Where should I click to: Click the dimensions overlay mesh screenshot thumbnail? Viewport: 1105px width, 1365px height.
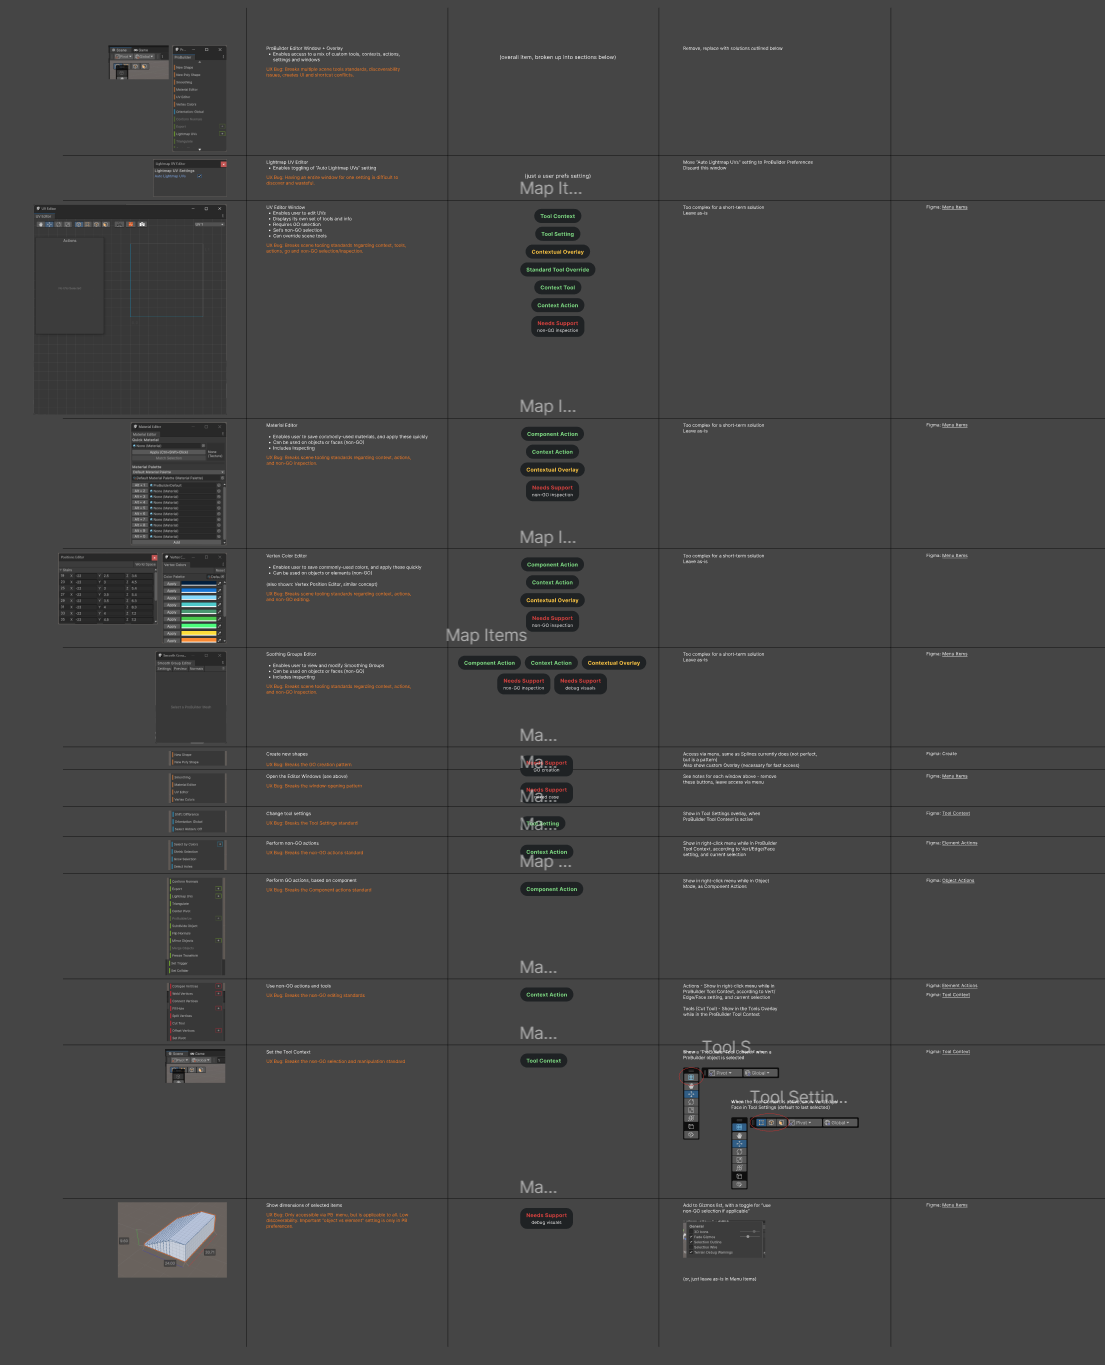[172, 1240]
